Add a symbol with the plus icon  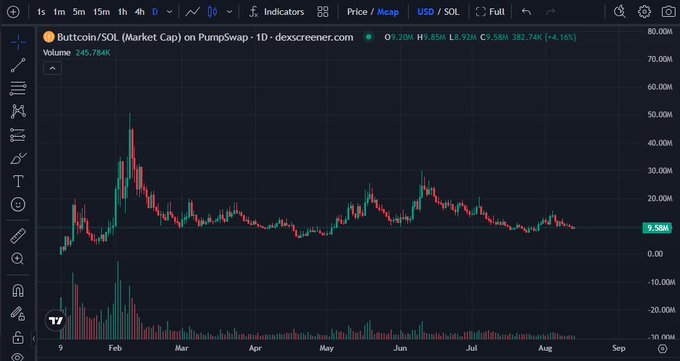pos(13,12)
